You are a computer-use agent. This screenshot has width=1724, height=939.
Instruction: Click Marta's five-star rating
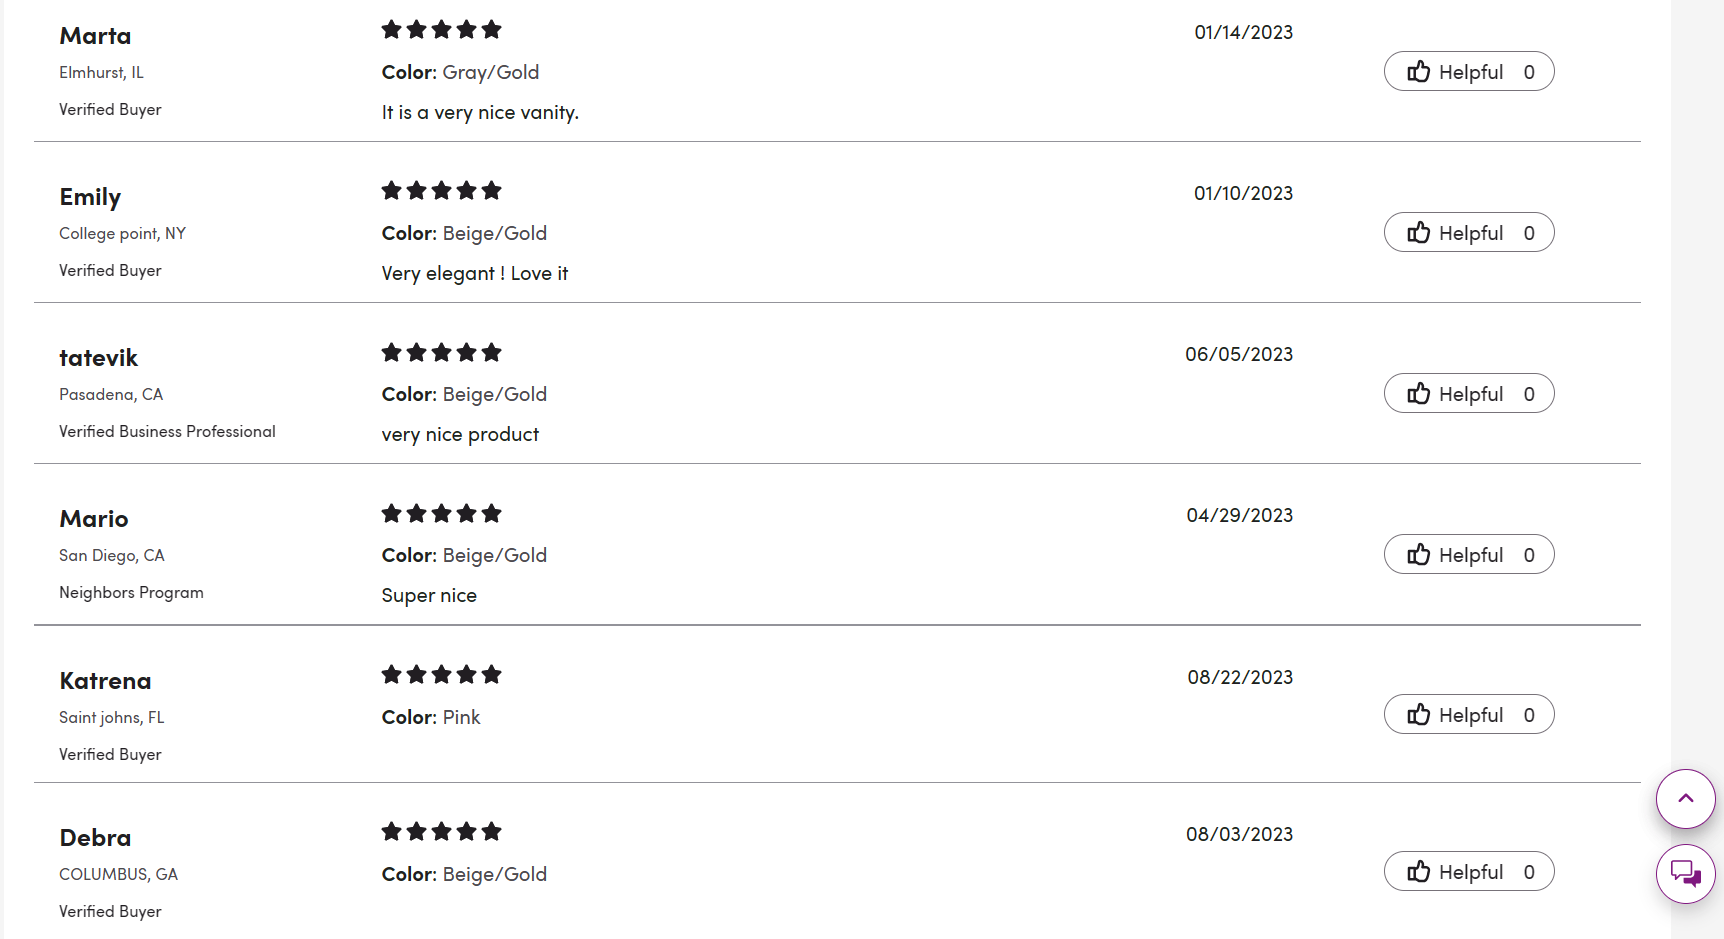(441, 30)
